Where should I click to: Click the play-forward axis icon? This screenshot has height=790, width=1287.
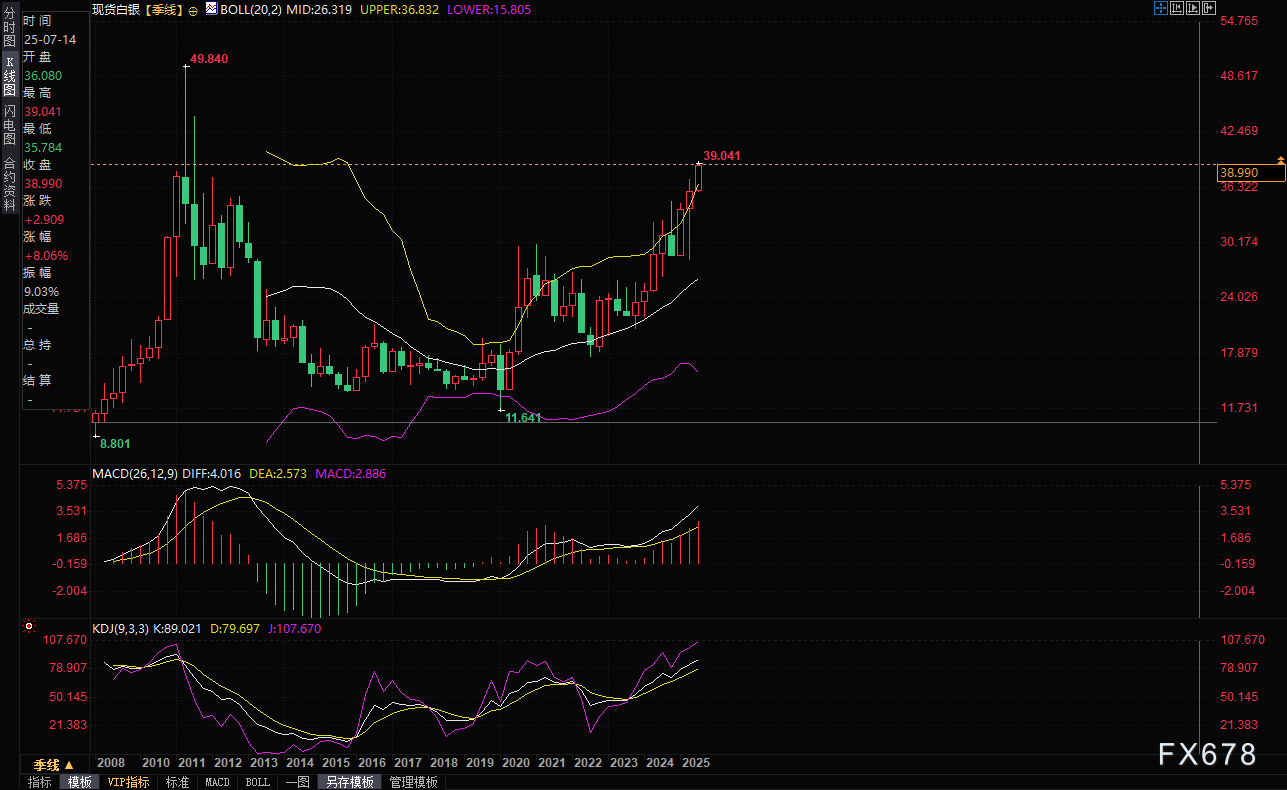[x=1193, y=9]
